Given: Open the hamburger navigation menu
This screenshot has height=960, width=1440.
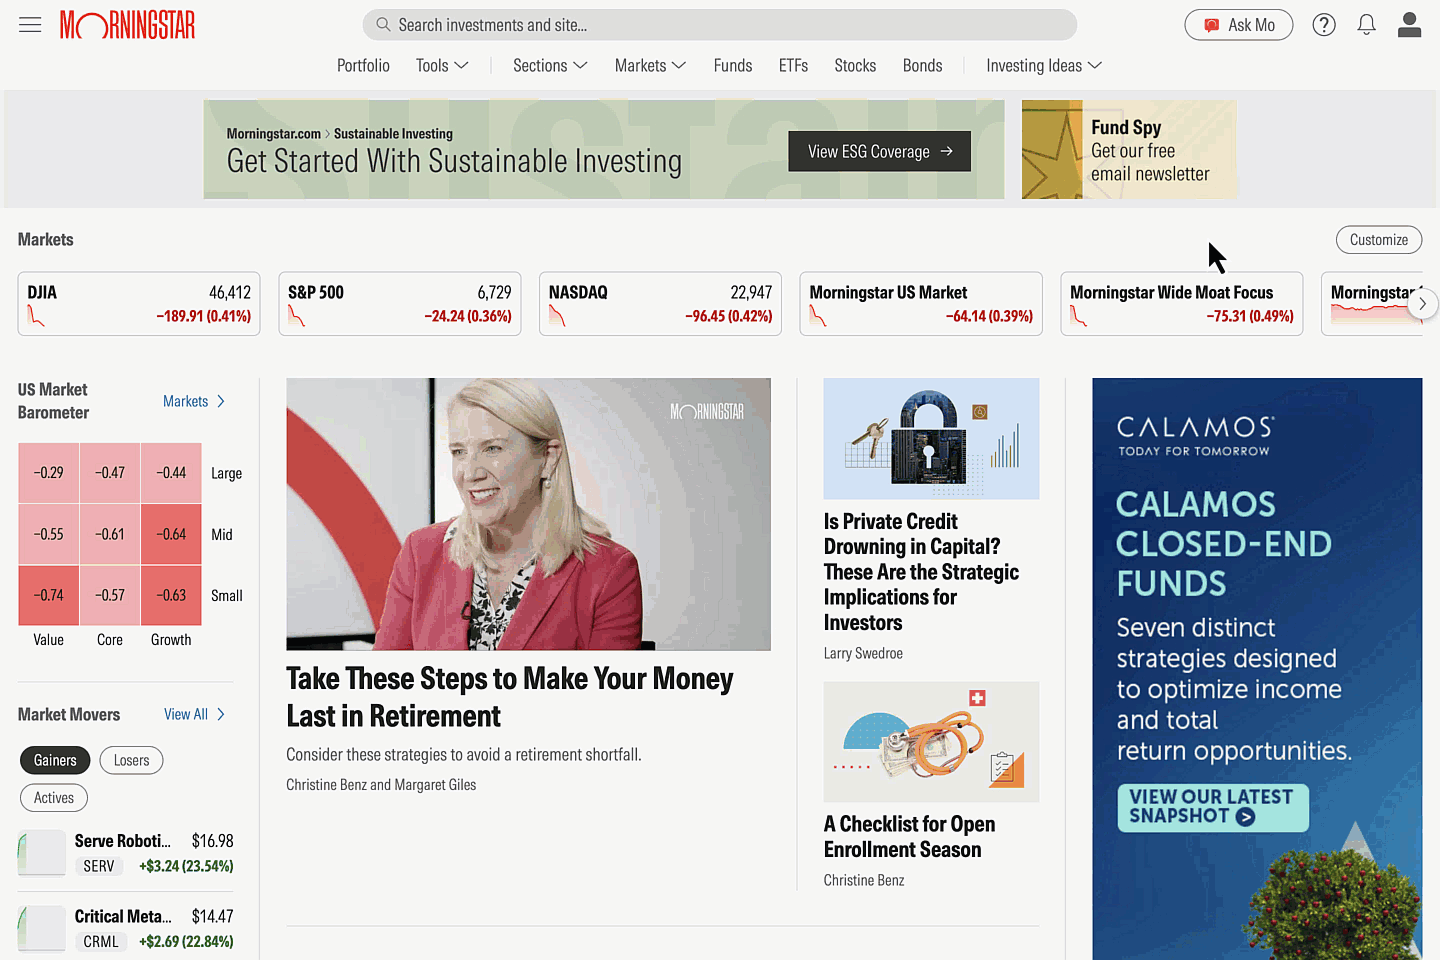Looking at the screenshot, I should pyautogui.click(x=30, y=25).
